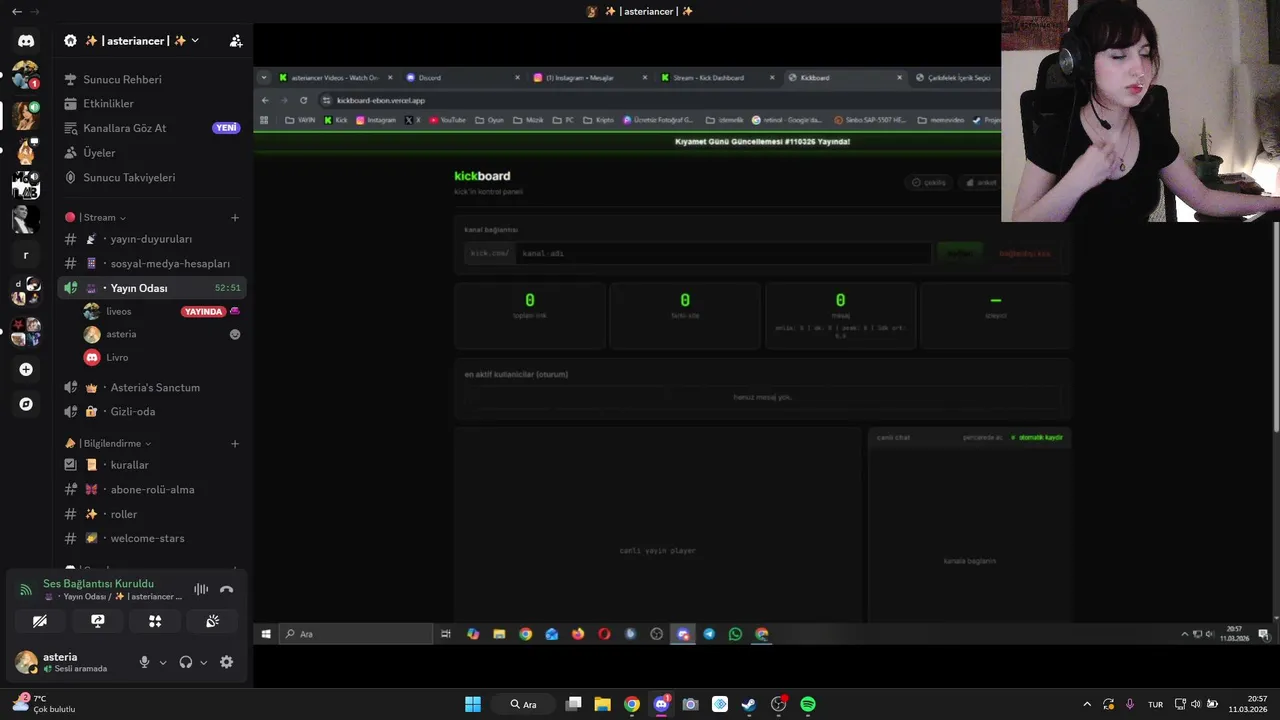Switch to asterlancer Videos browser tab
The width and height of the screenshot is (1280, 720).
coord(334,77)
